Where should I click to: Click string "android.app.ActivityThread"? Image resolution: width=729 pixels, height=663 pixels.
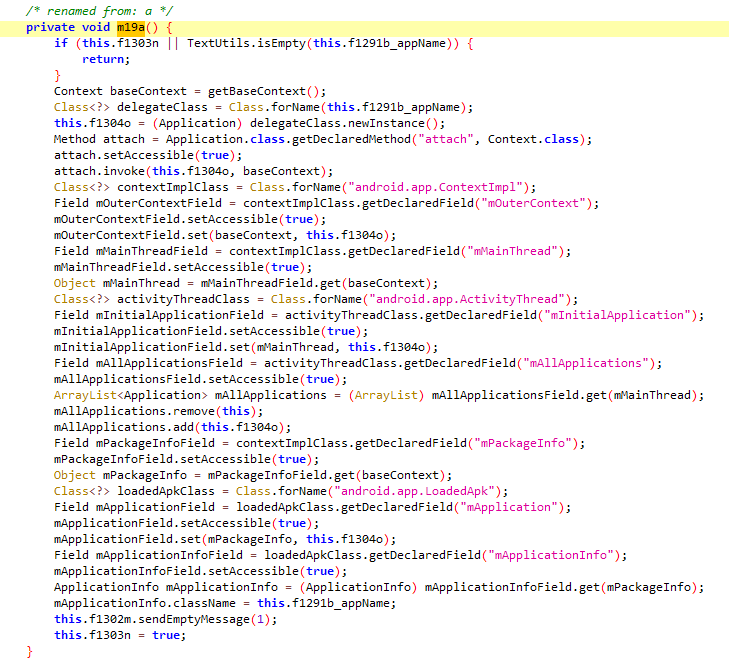click(467, 299)
